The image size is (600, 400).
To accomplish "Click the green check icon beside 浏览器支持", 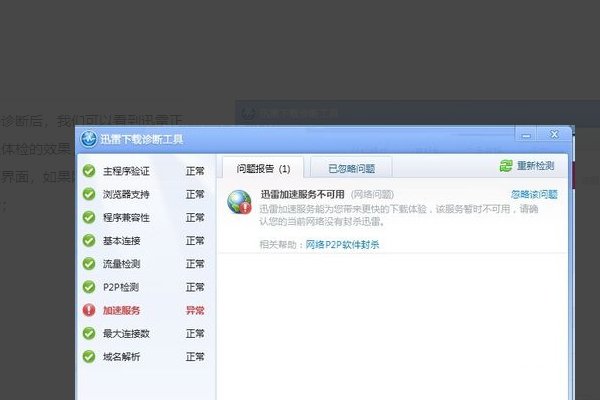I will pyautogui.click(x=89, y=194).
